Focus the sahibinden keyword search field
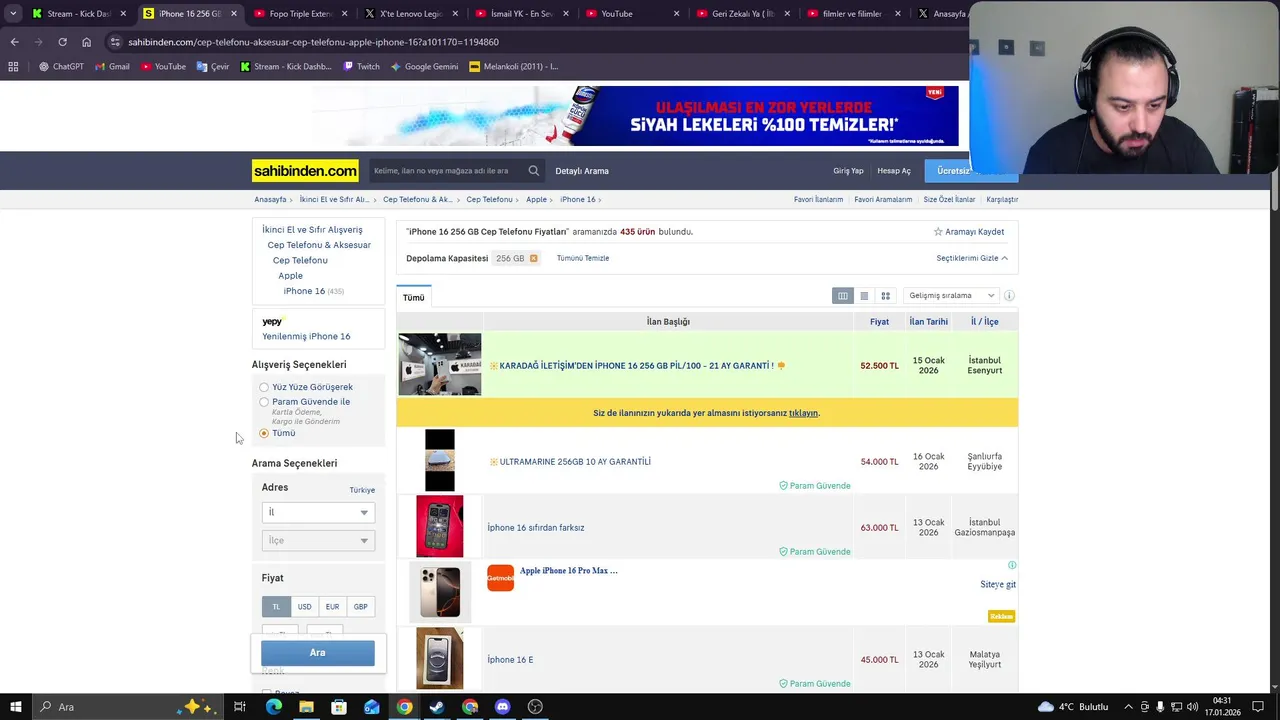 point(447,171)
